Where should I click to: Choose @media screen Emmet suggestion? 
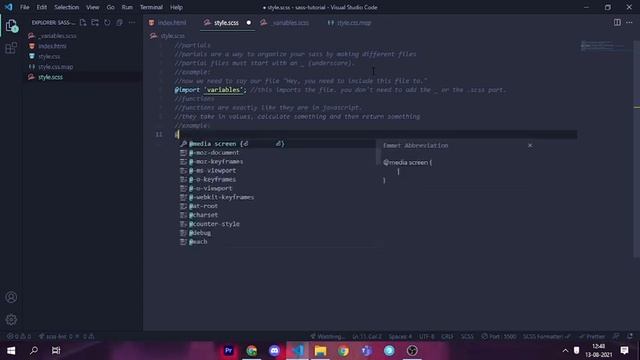(x=278, y=144)
